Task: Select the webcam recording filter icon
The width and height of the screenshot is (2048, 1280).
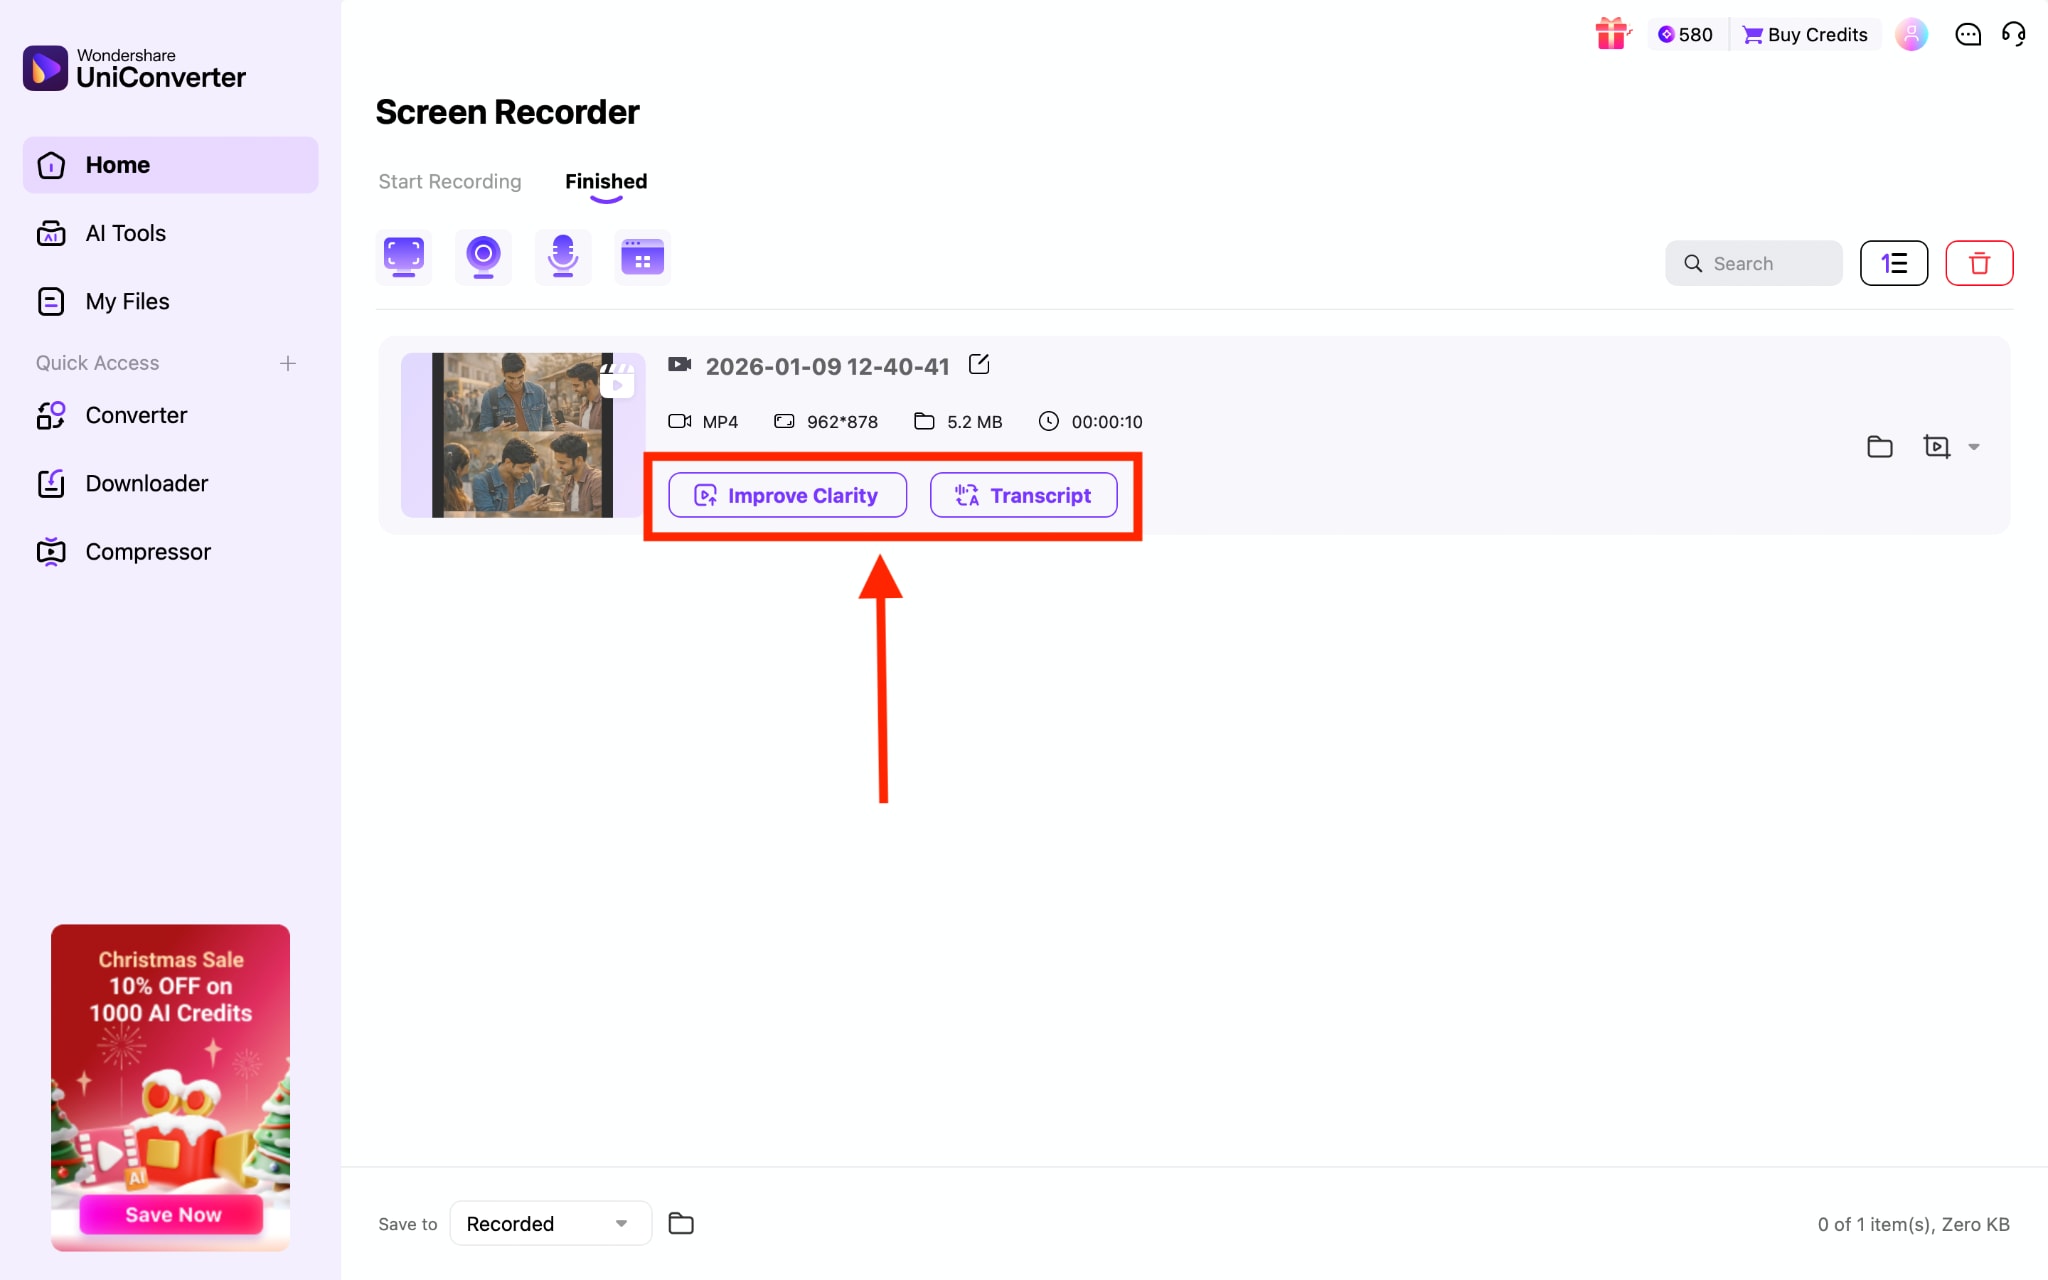Action: [483, 256]
